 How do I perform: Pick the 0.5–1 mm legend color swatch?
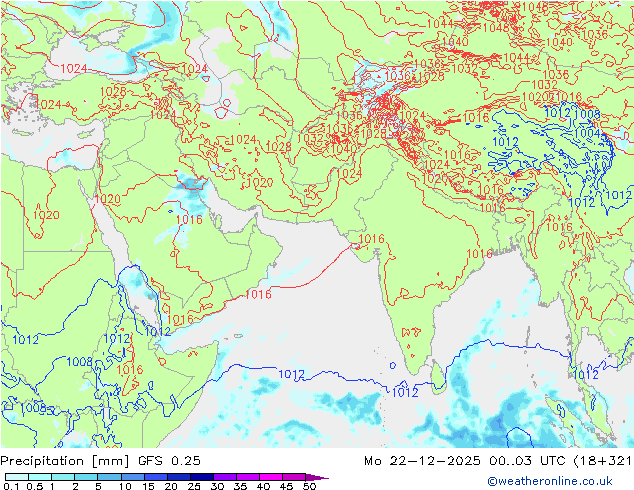(x=40, y=477)
